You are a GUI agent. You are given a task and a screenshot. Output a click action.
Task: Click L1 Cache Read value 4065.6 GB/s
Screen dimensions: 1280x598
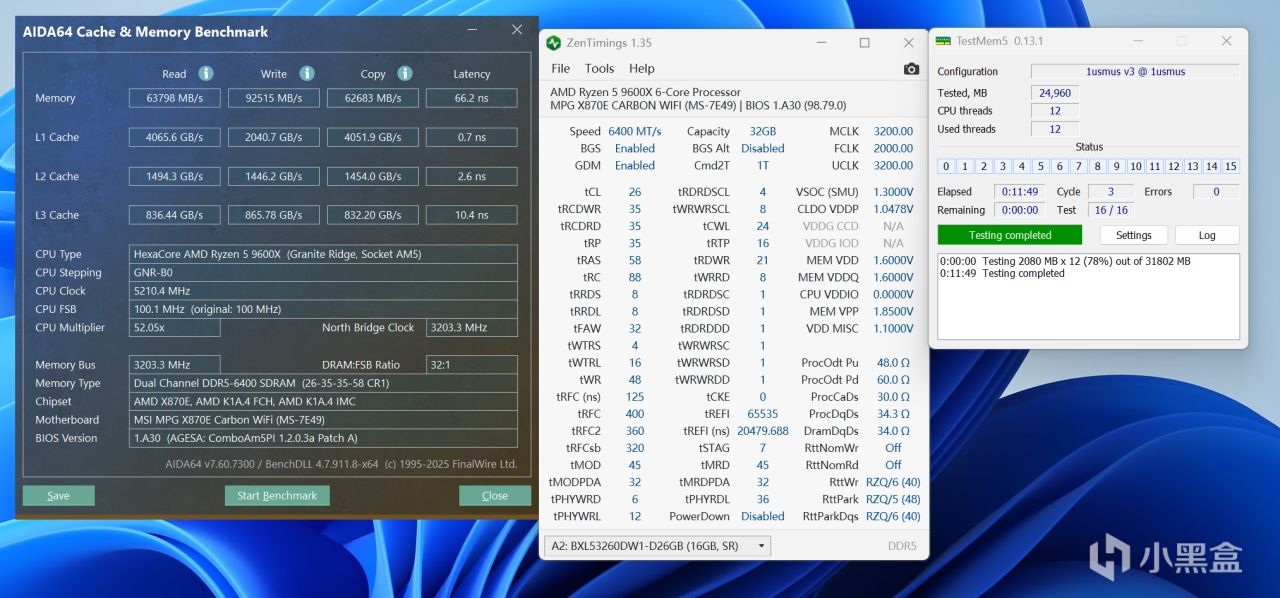(174, 137)
